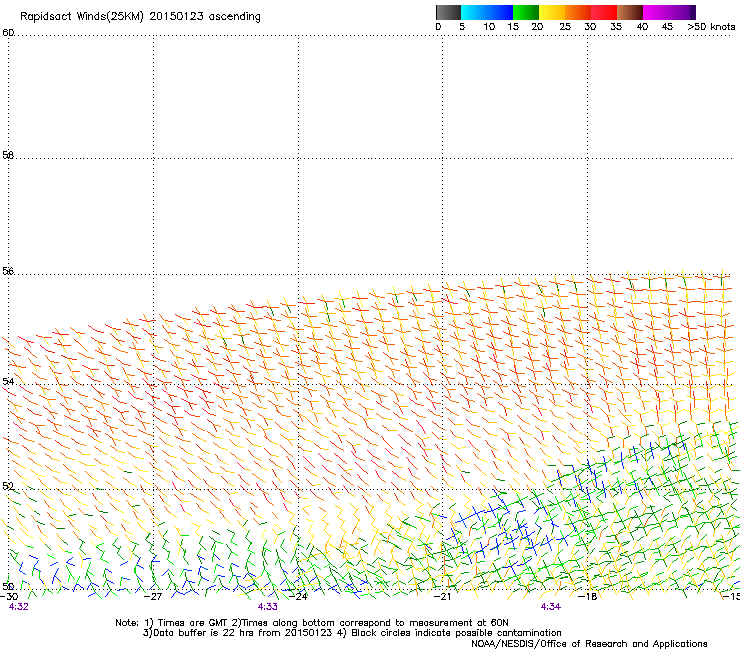Click the latitude label '56'
Viewport: 740px width, 650px height.
(8, 271)
